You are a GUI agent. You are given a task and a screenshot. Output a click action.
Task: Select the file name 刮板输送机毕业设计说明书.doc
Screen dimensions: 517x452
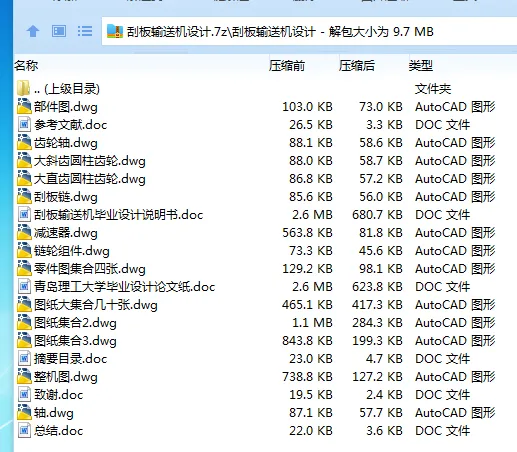pos(119,215)
